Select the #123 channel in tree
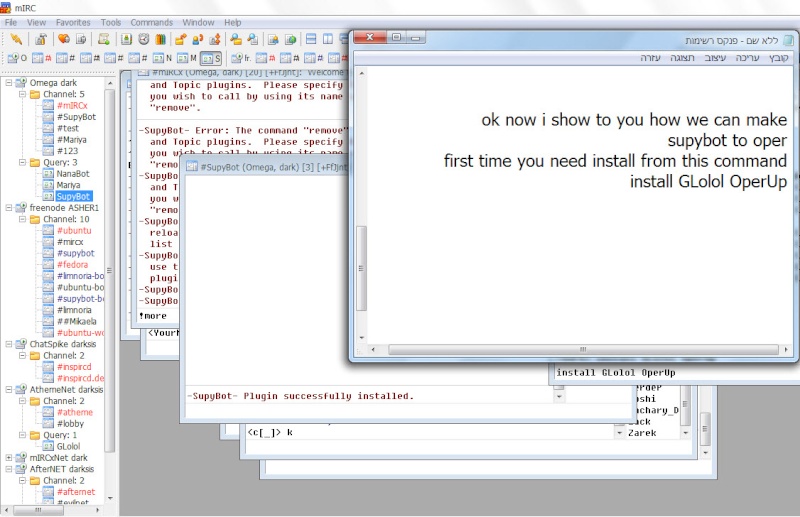The width and height of the screenshot is (800, 517). pos(67,151)
